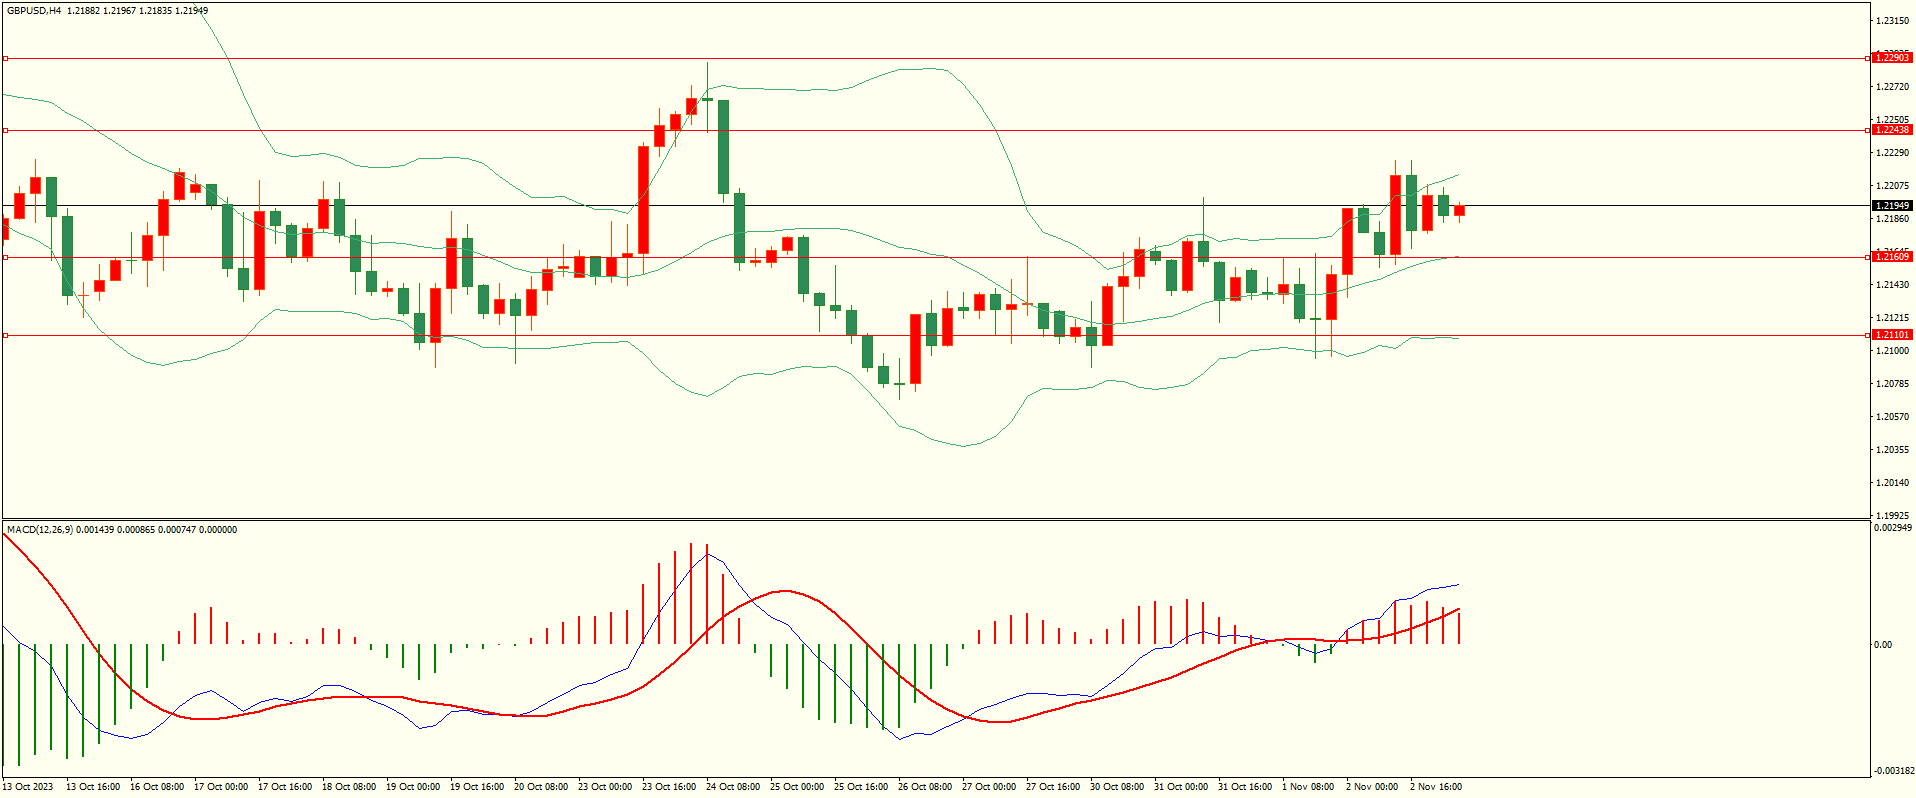1916x798 pixels.
Task: Select the red 1.21101 price tag
Action: coord(1891,335)
